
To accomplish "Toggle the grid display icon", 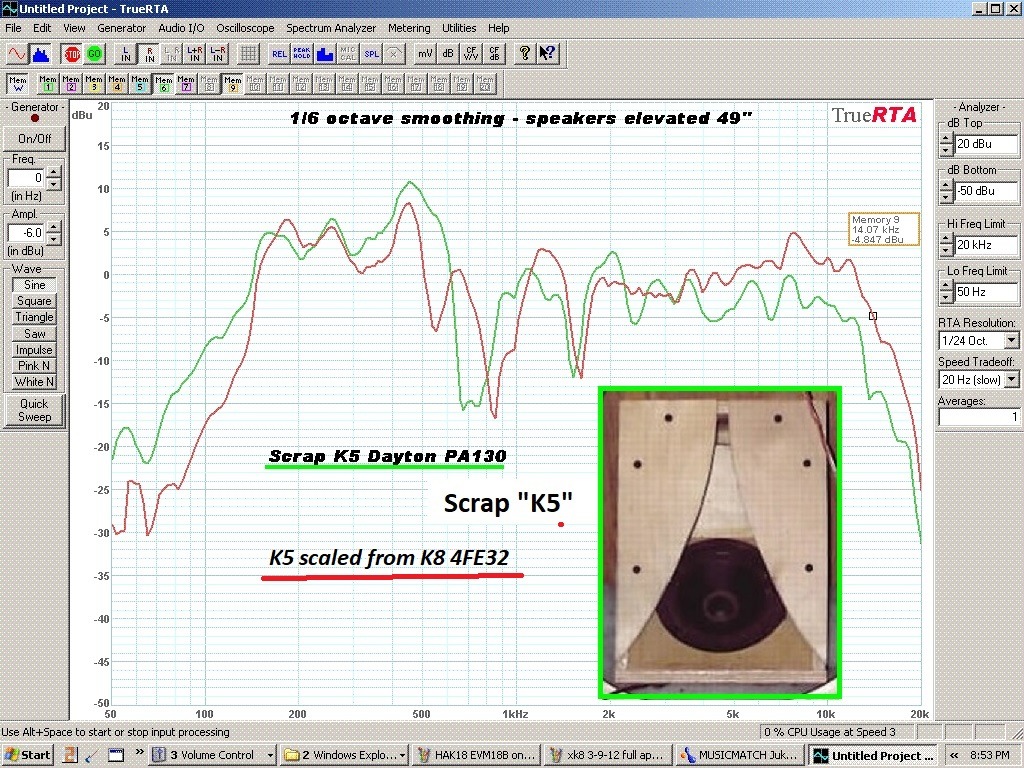I will [248, 54].
